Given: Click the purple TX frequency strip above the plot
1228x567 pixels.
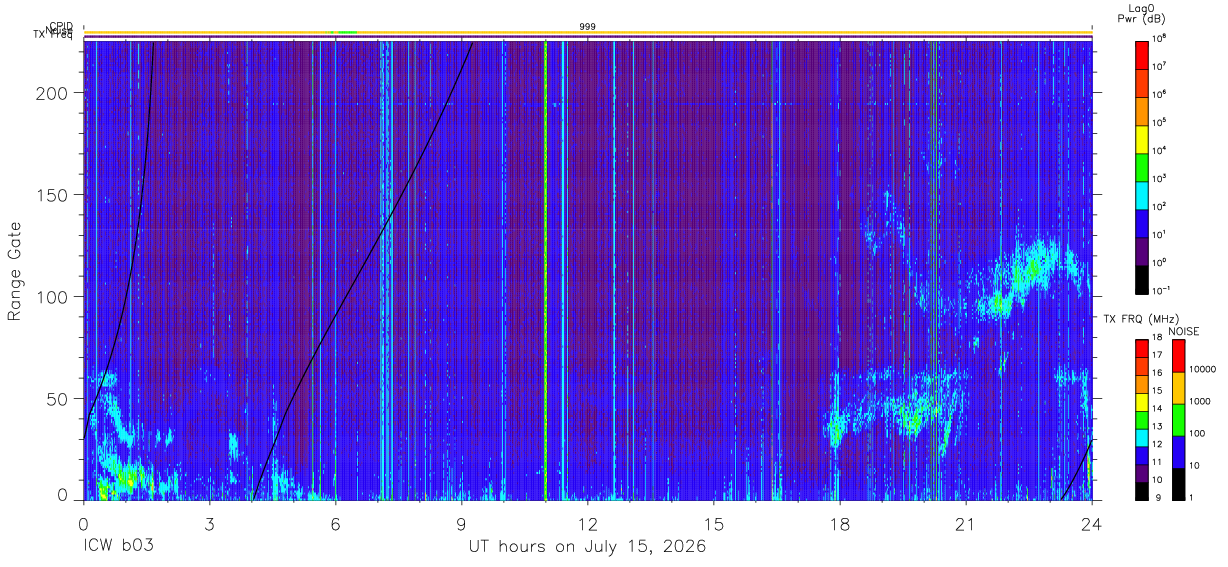Looking at the screenshot, I should click(587, 38).
